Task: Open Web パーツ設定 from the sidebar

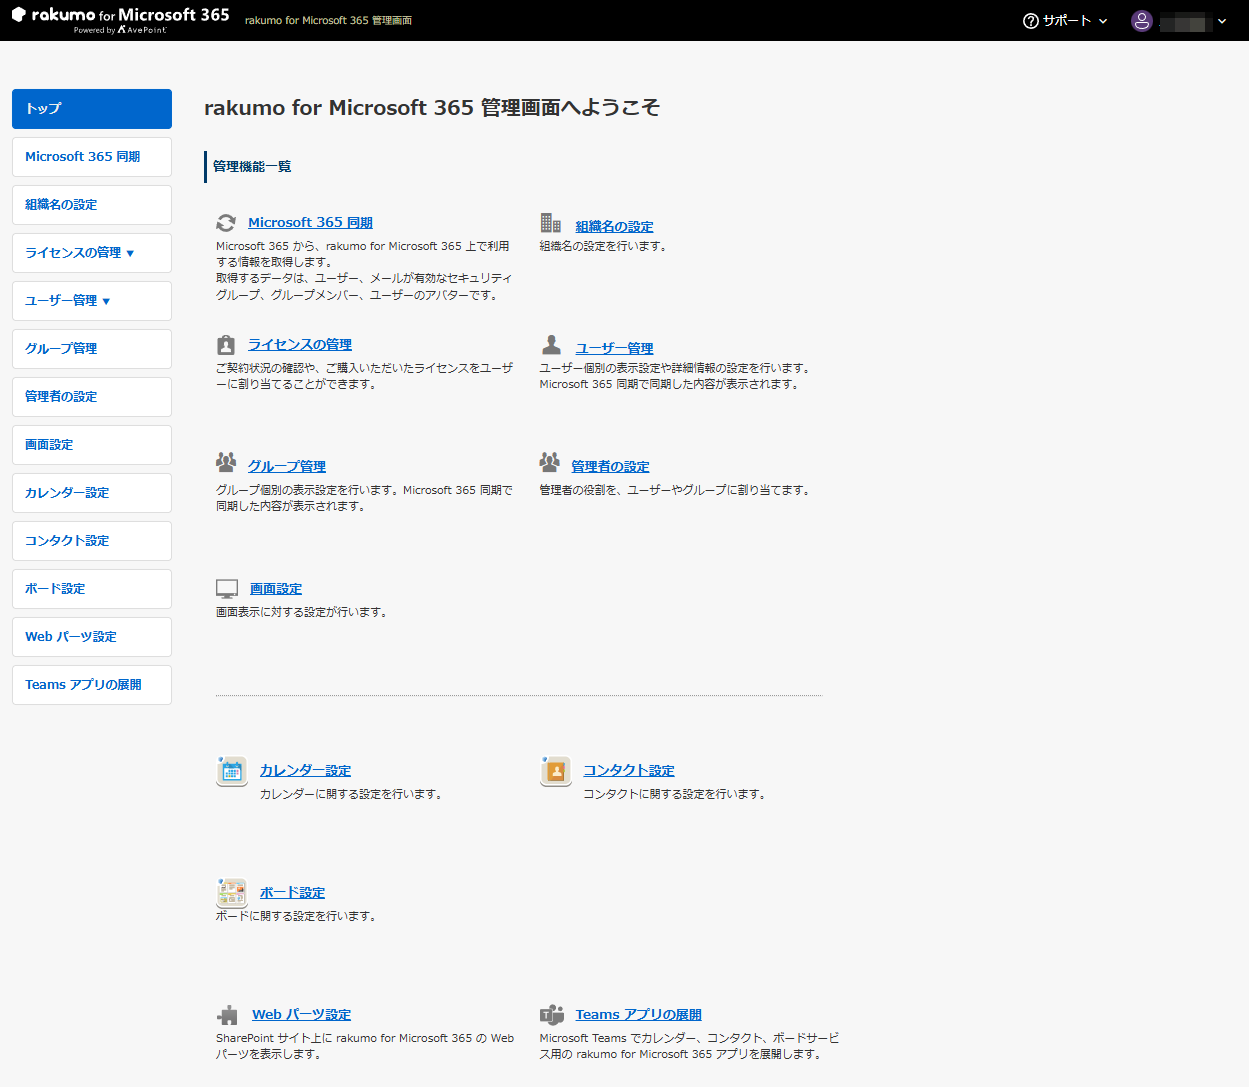Action: [x=92, y=637]
